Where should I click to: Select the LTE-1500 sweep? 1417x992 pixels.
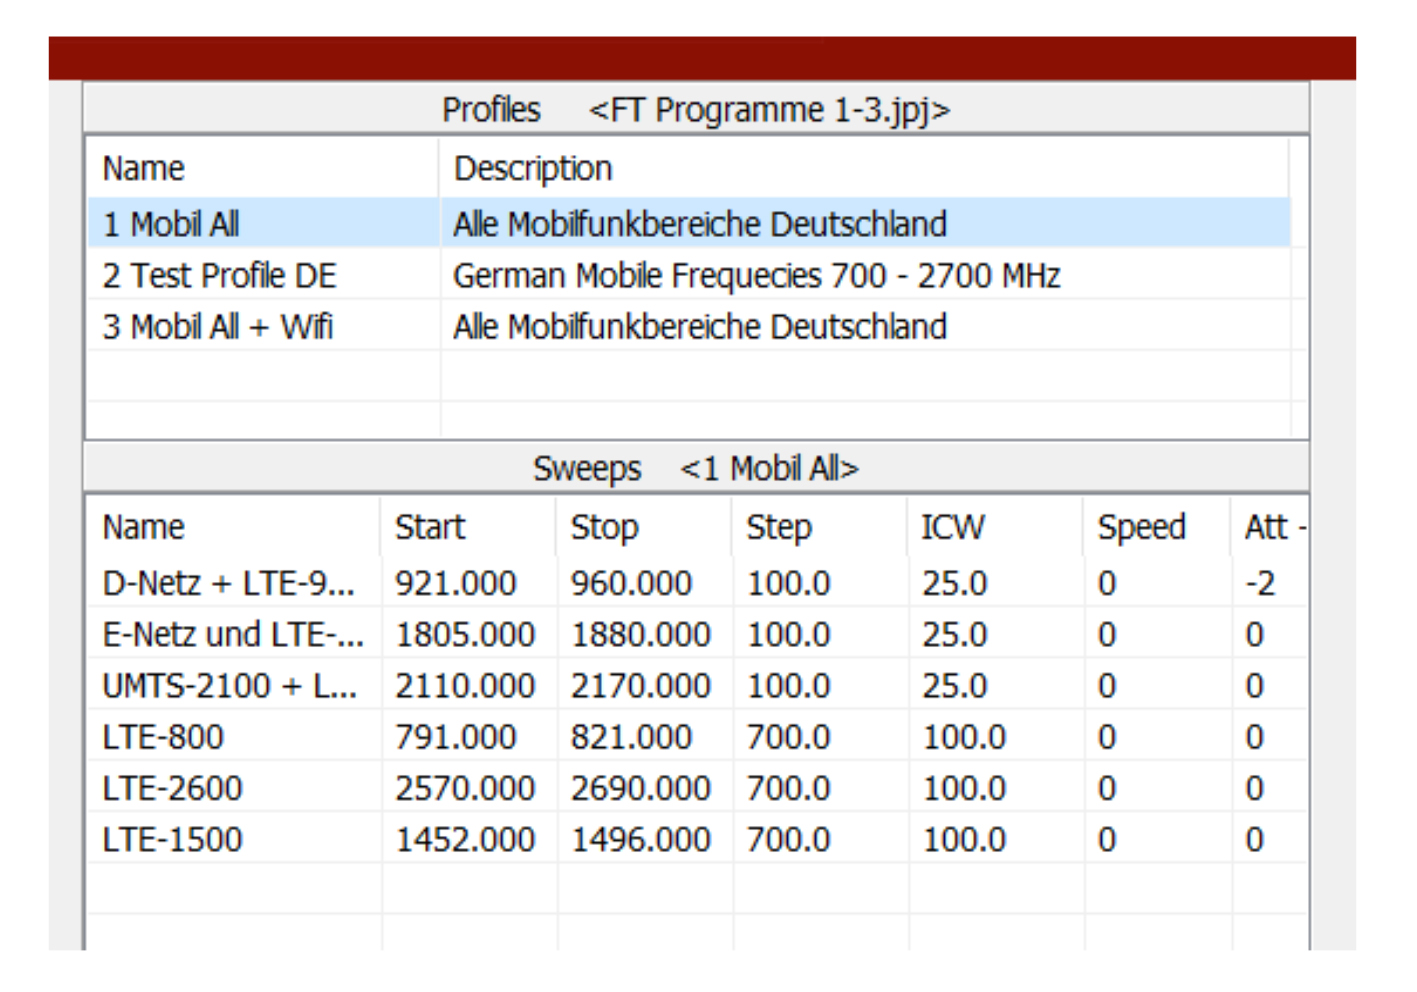point(172,839)
